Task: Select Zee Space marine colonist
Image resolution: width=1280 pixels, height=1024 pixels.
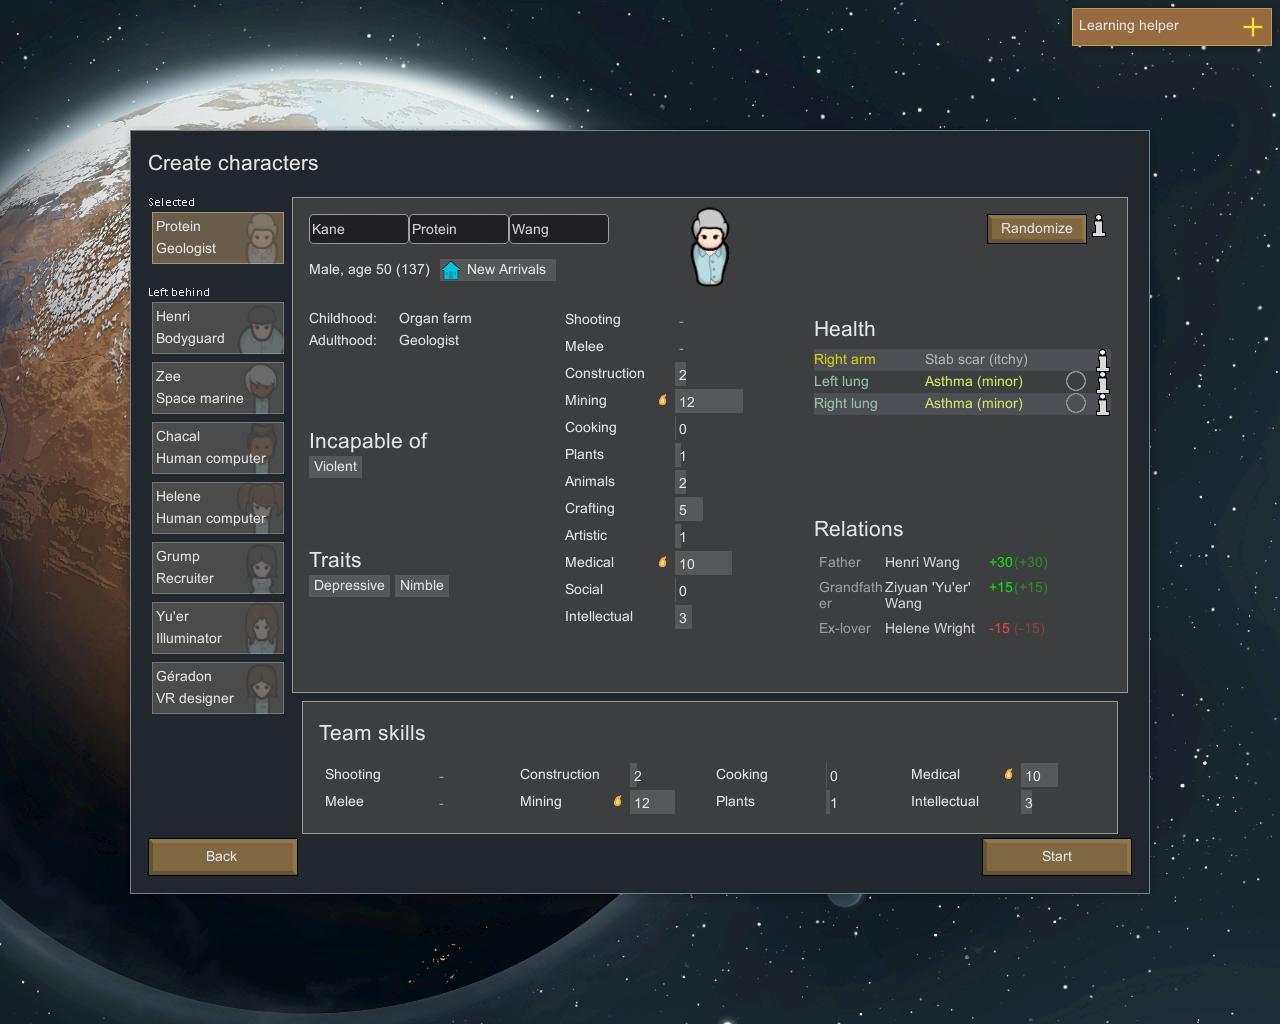Action: tap(217, 388)
